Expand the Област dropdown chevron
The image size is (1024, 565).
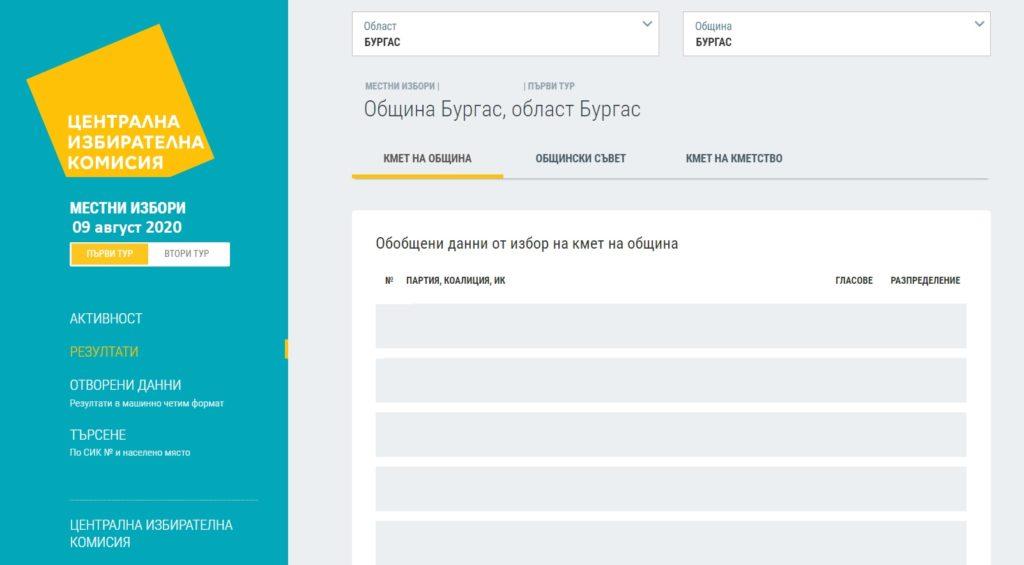point(647,25)
